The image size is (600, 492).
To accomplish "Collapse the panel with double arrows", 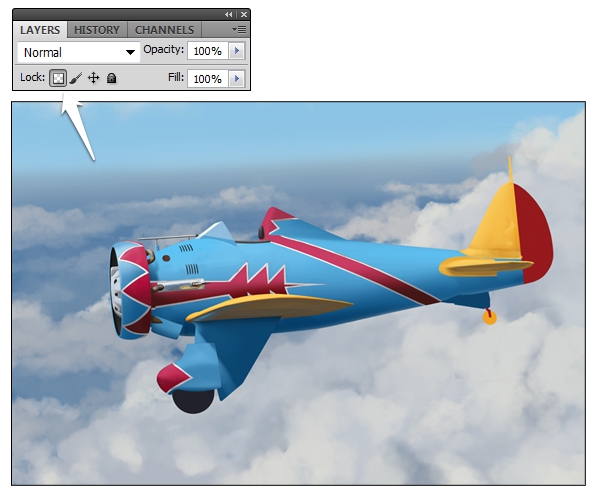I will (x=228, y=15).
